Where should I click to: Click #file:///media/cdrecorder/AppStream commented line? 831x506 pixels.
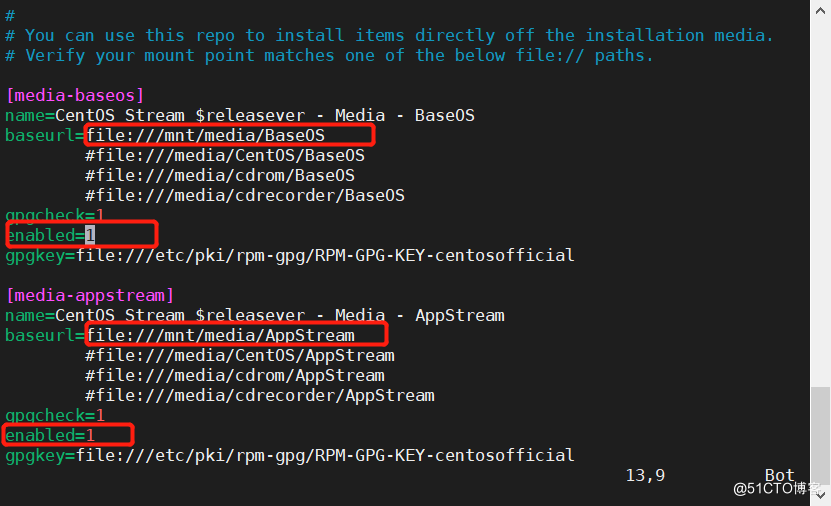click(260, 396)
